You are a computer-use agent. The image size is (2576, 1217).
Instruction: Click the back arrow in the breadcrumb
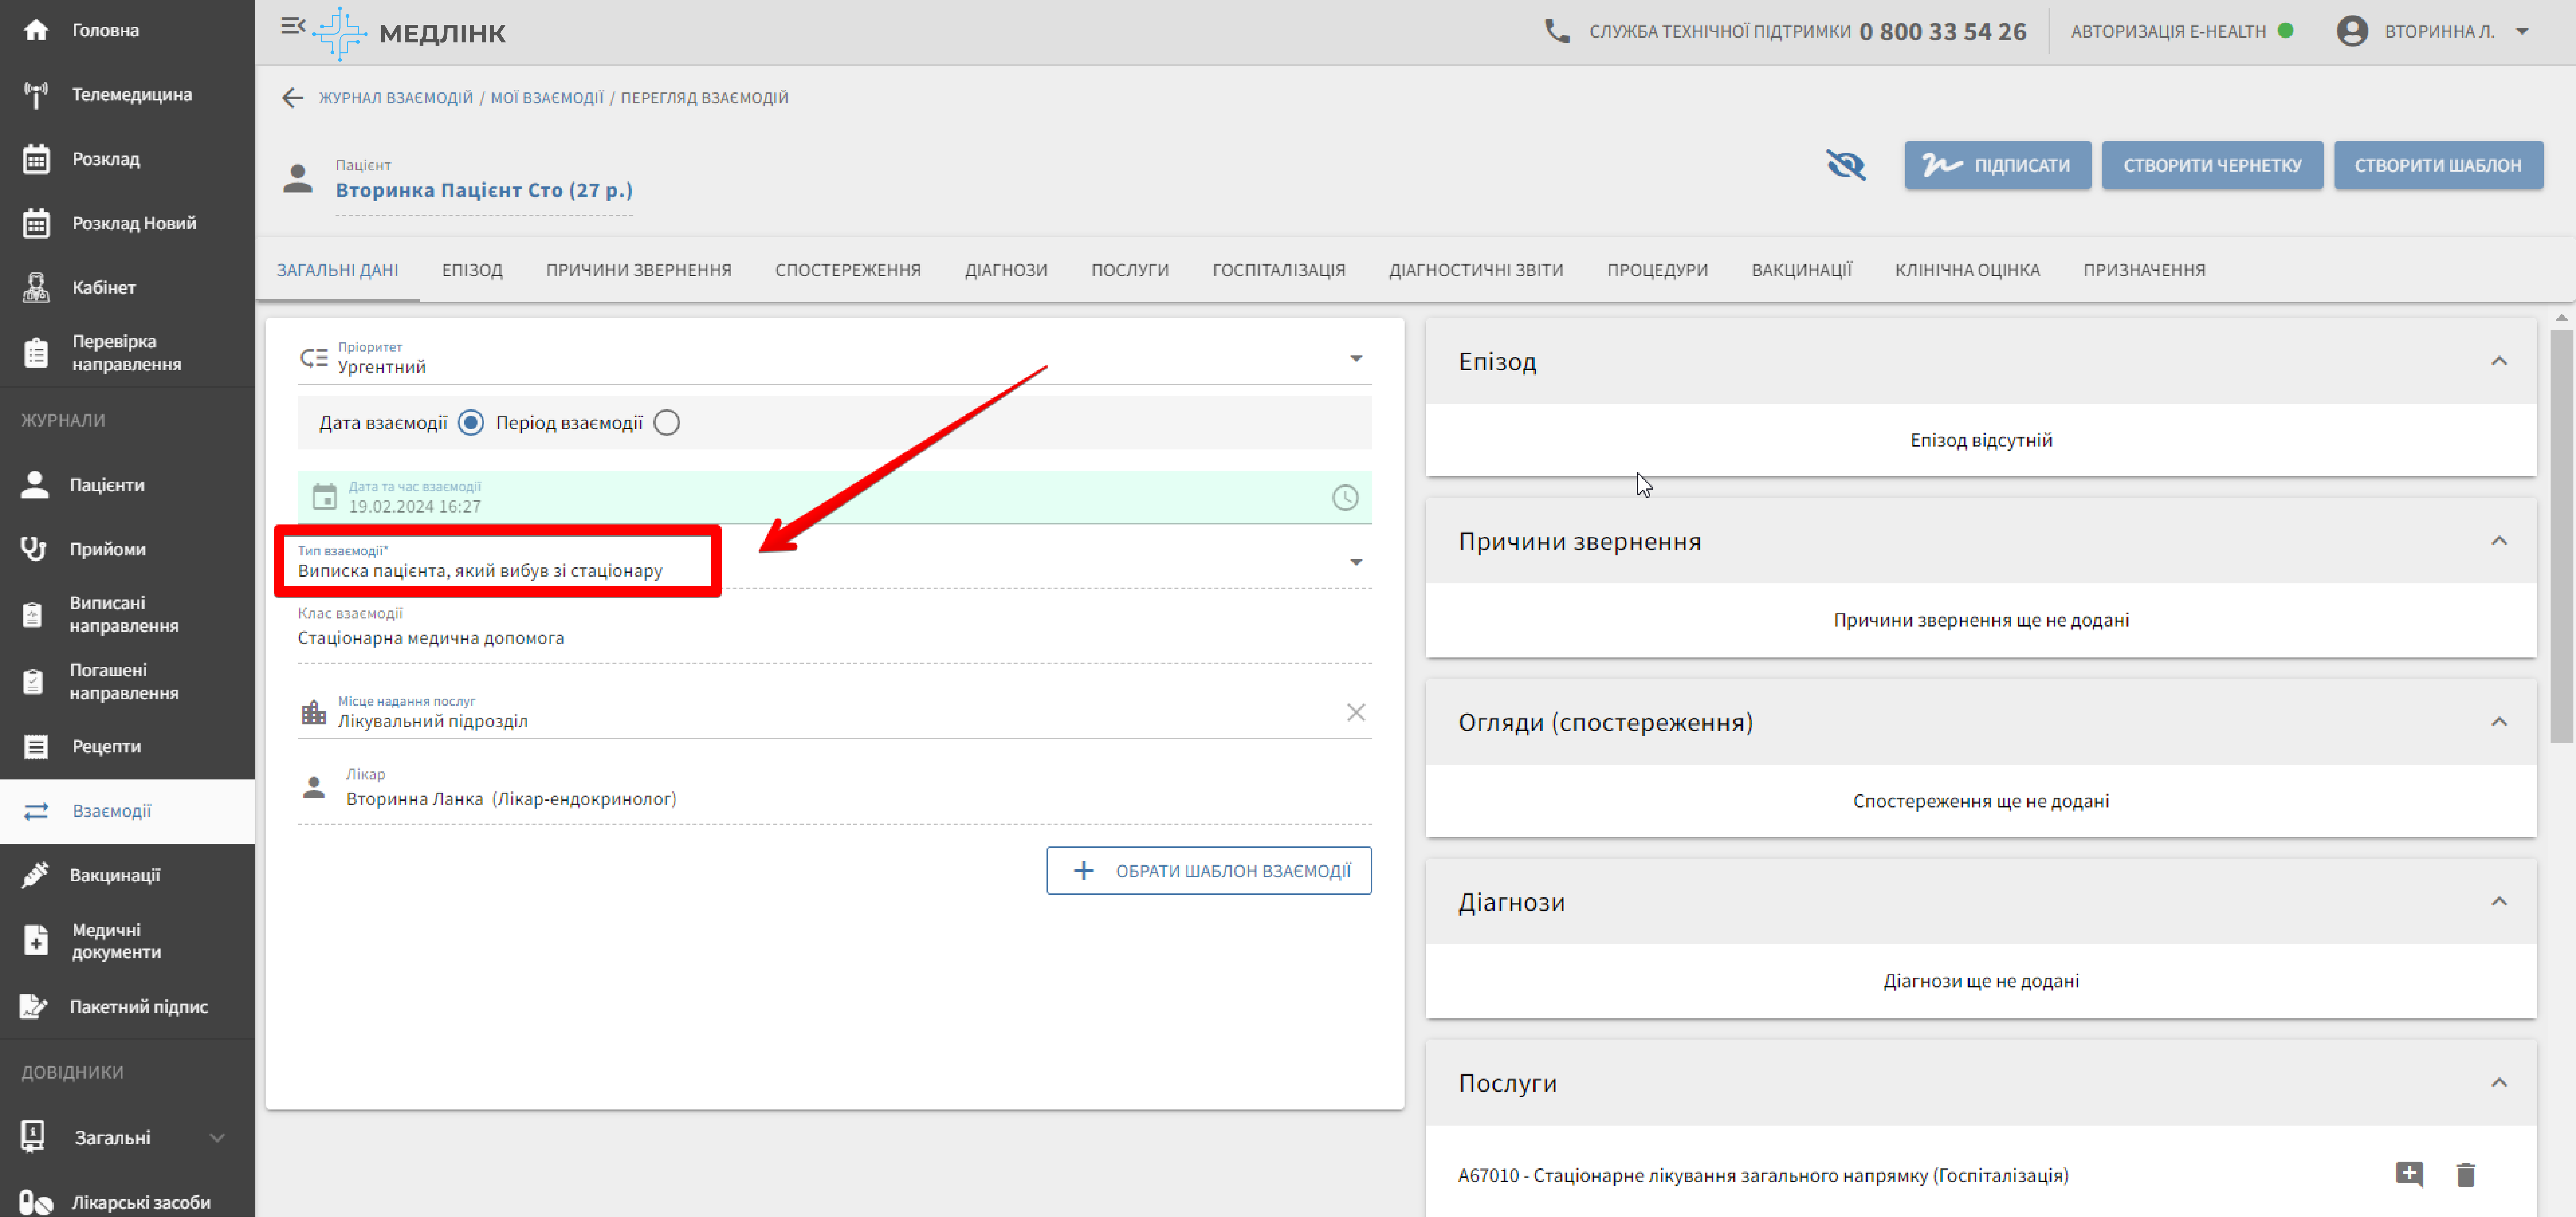[x=292, y=97]
